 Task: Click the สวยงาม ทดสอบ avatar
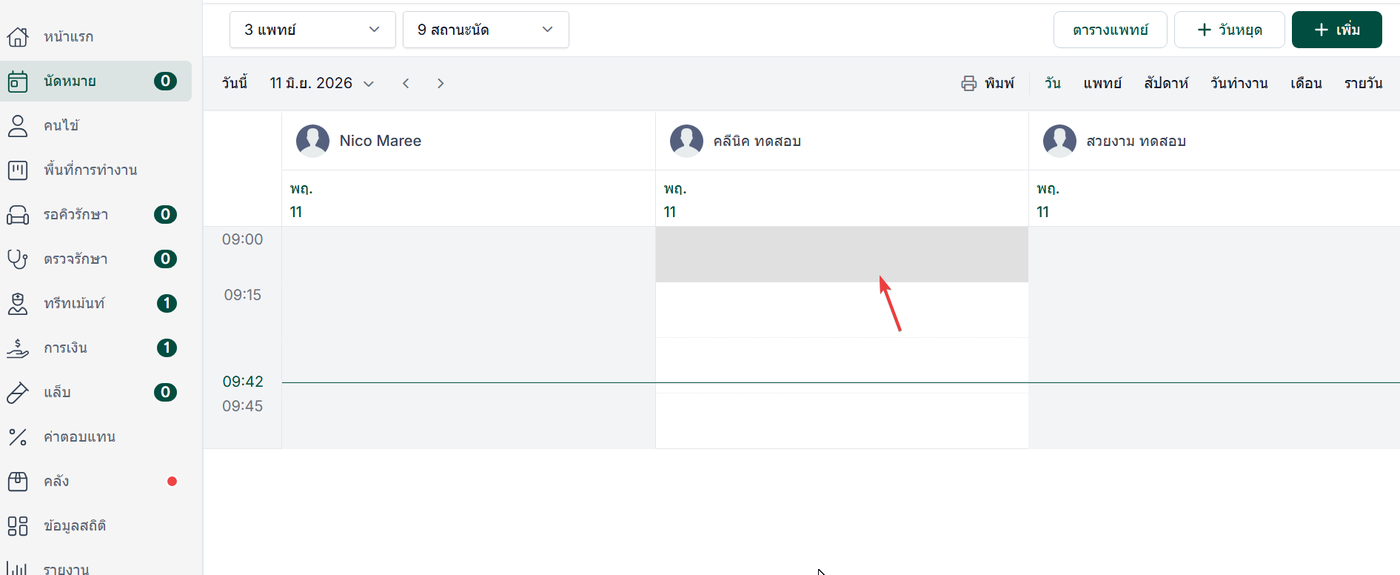[x=1059, y=141]
